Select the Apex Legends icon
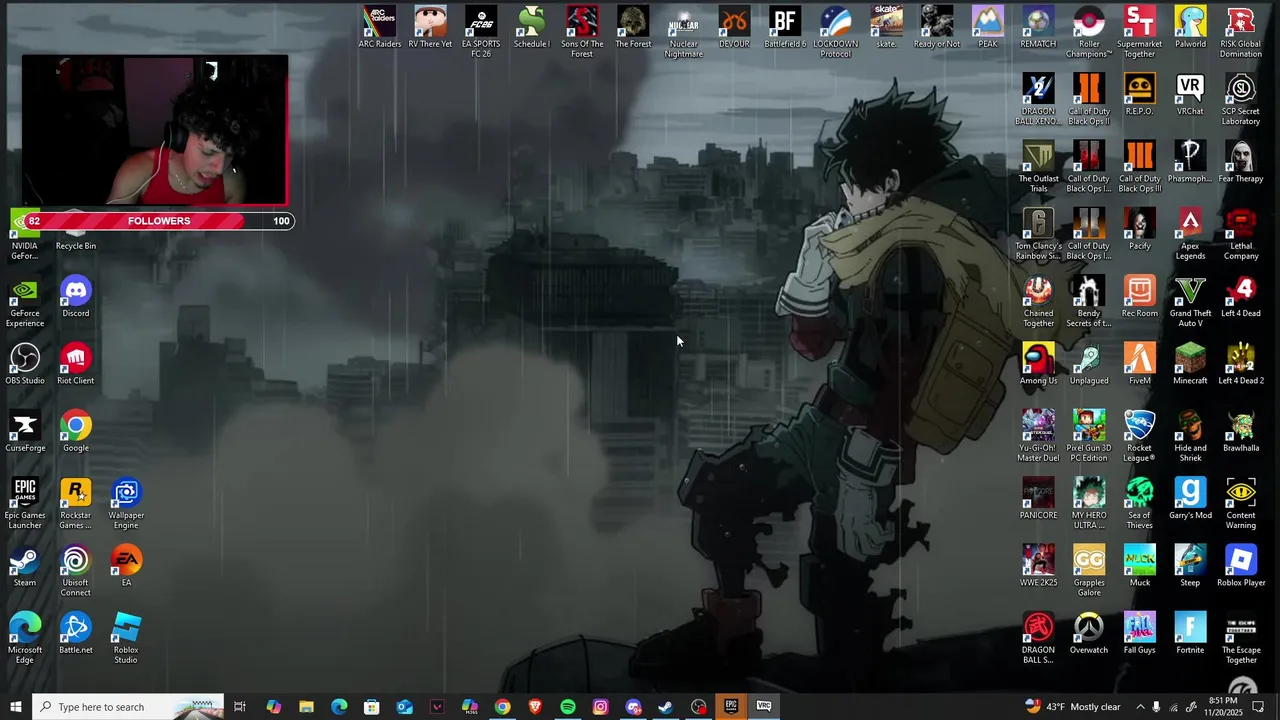Viewport: 1280px width, 720px height. pyautogui.click(x=1190, y=233)
